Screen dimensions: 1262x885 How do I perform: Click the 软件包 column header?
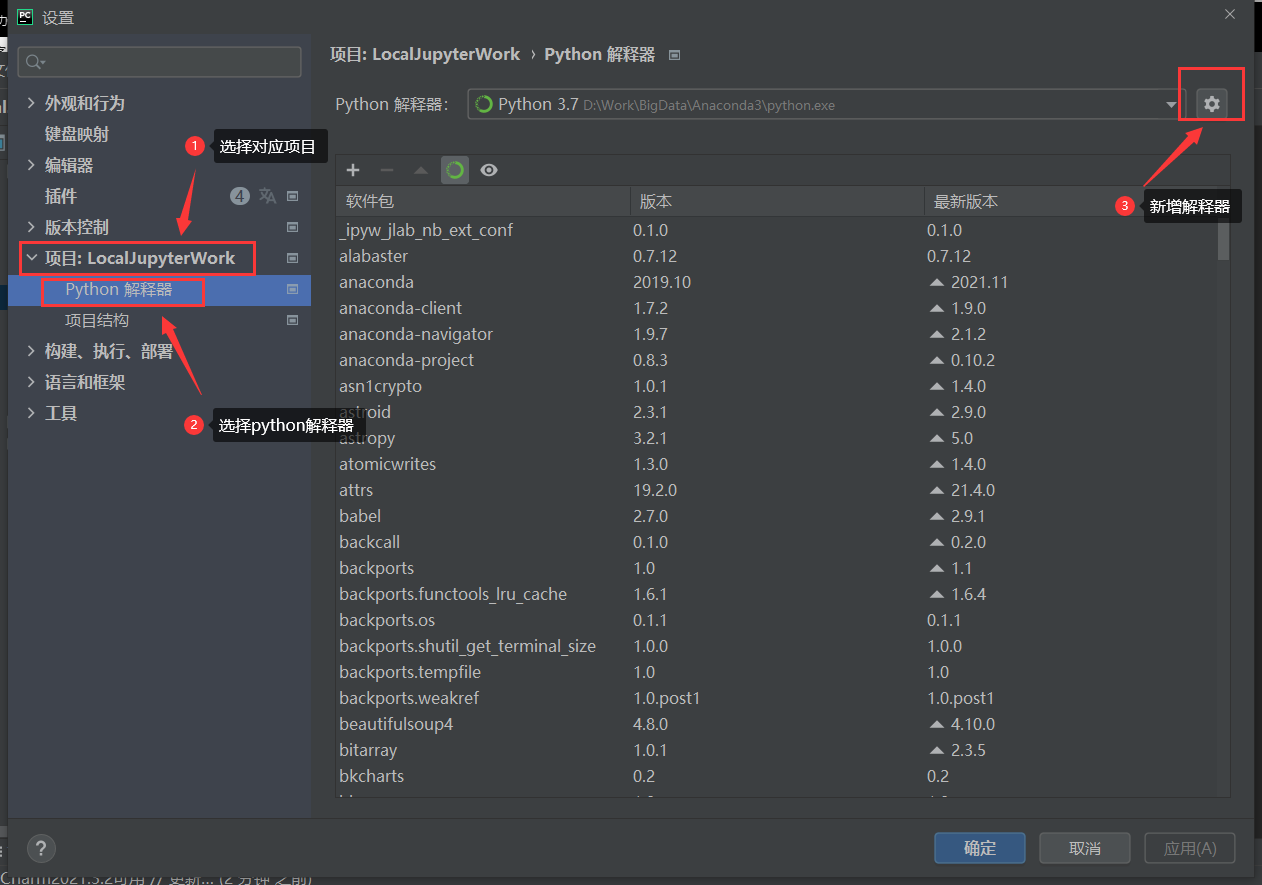coord(483,201)
